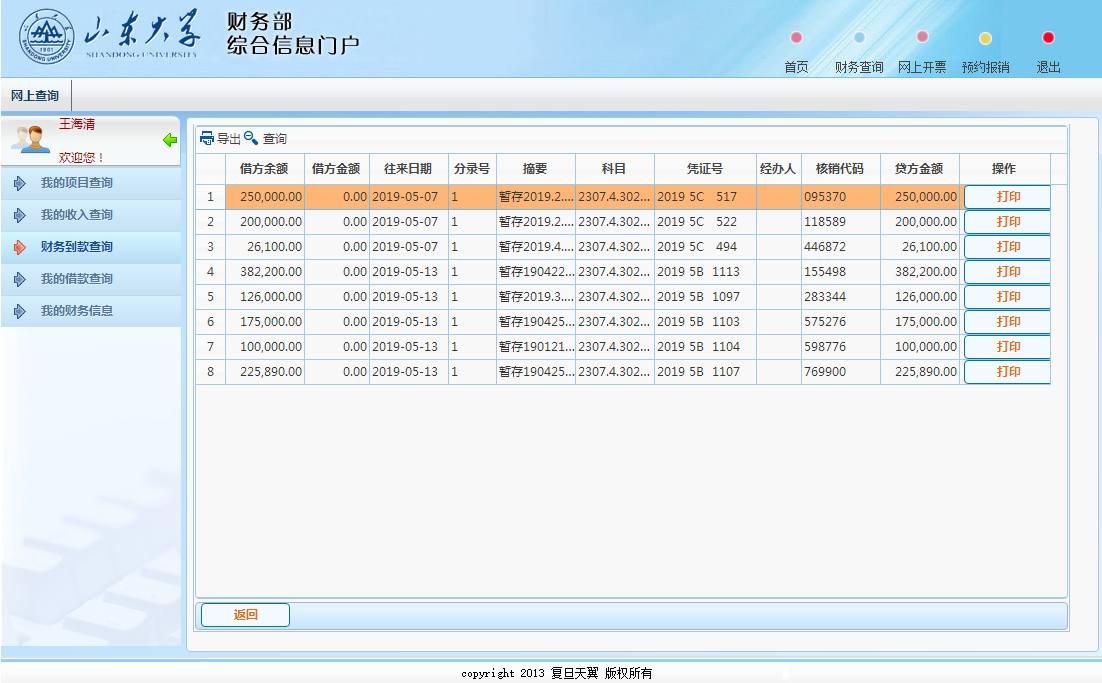Click the 科目 column header

614,169
